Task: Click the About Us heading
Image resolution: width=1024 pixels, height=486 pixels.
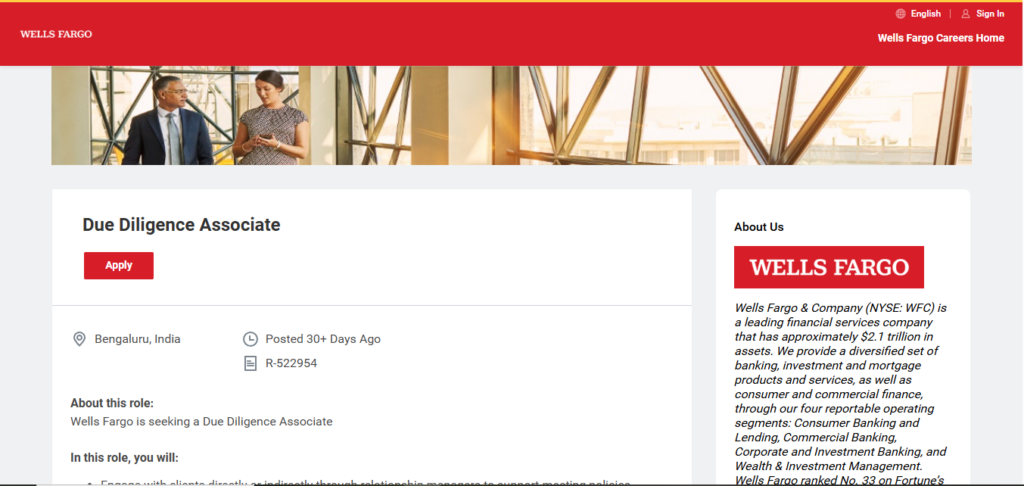Action: pyautogui.click(x=759, y=227)
